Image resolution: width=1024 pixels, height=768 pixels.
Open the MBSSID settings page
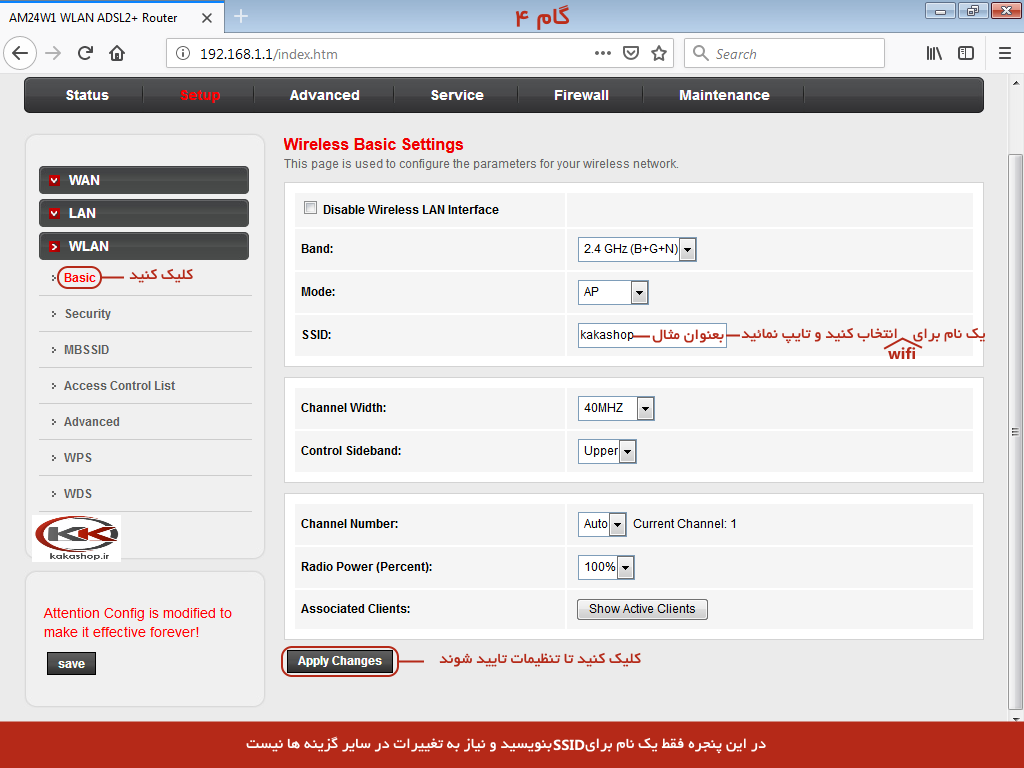(86, 349)
